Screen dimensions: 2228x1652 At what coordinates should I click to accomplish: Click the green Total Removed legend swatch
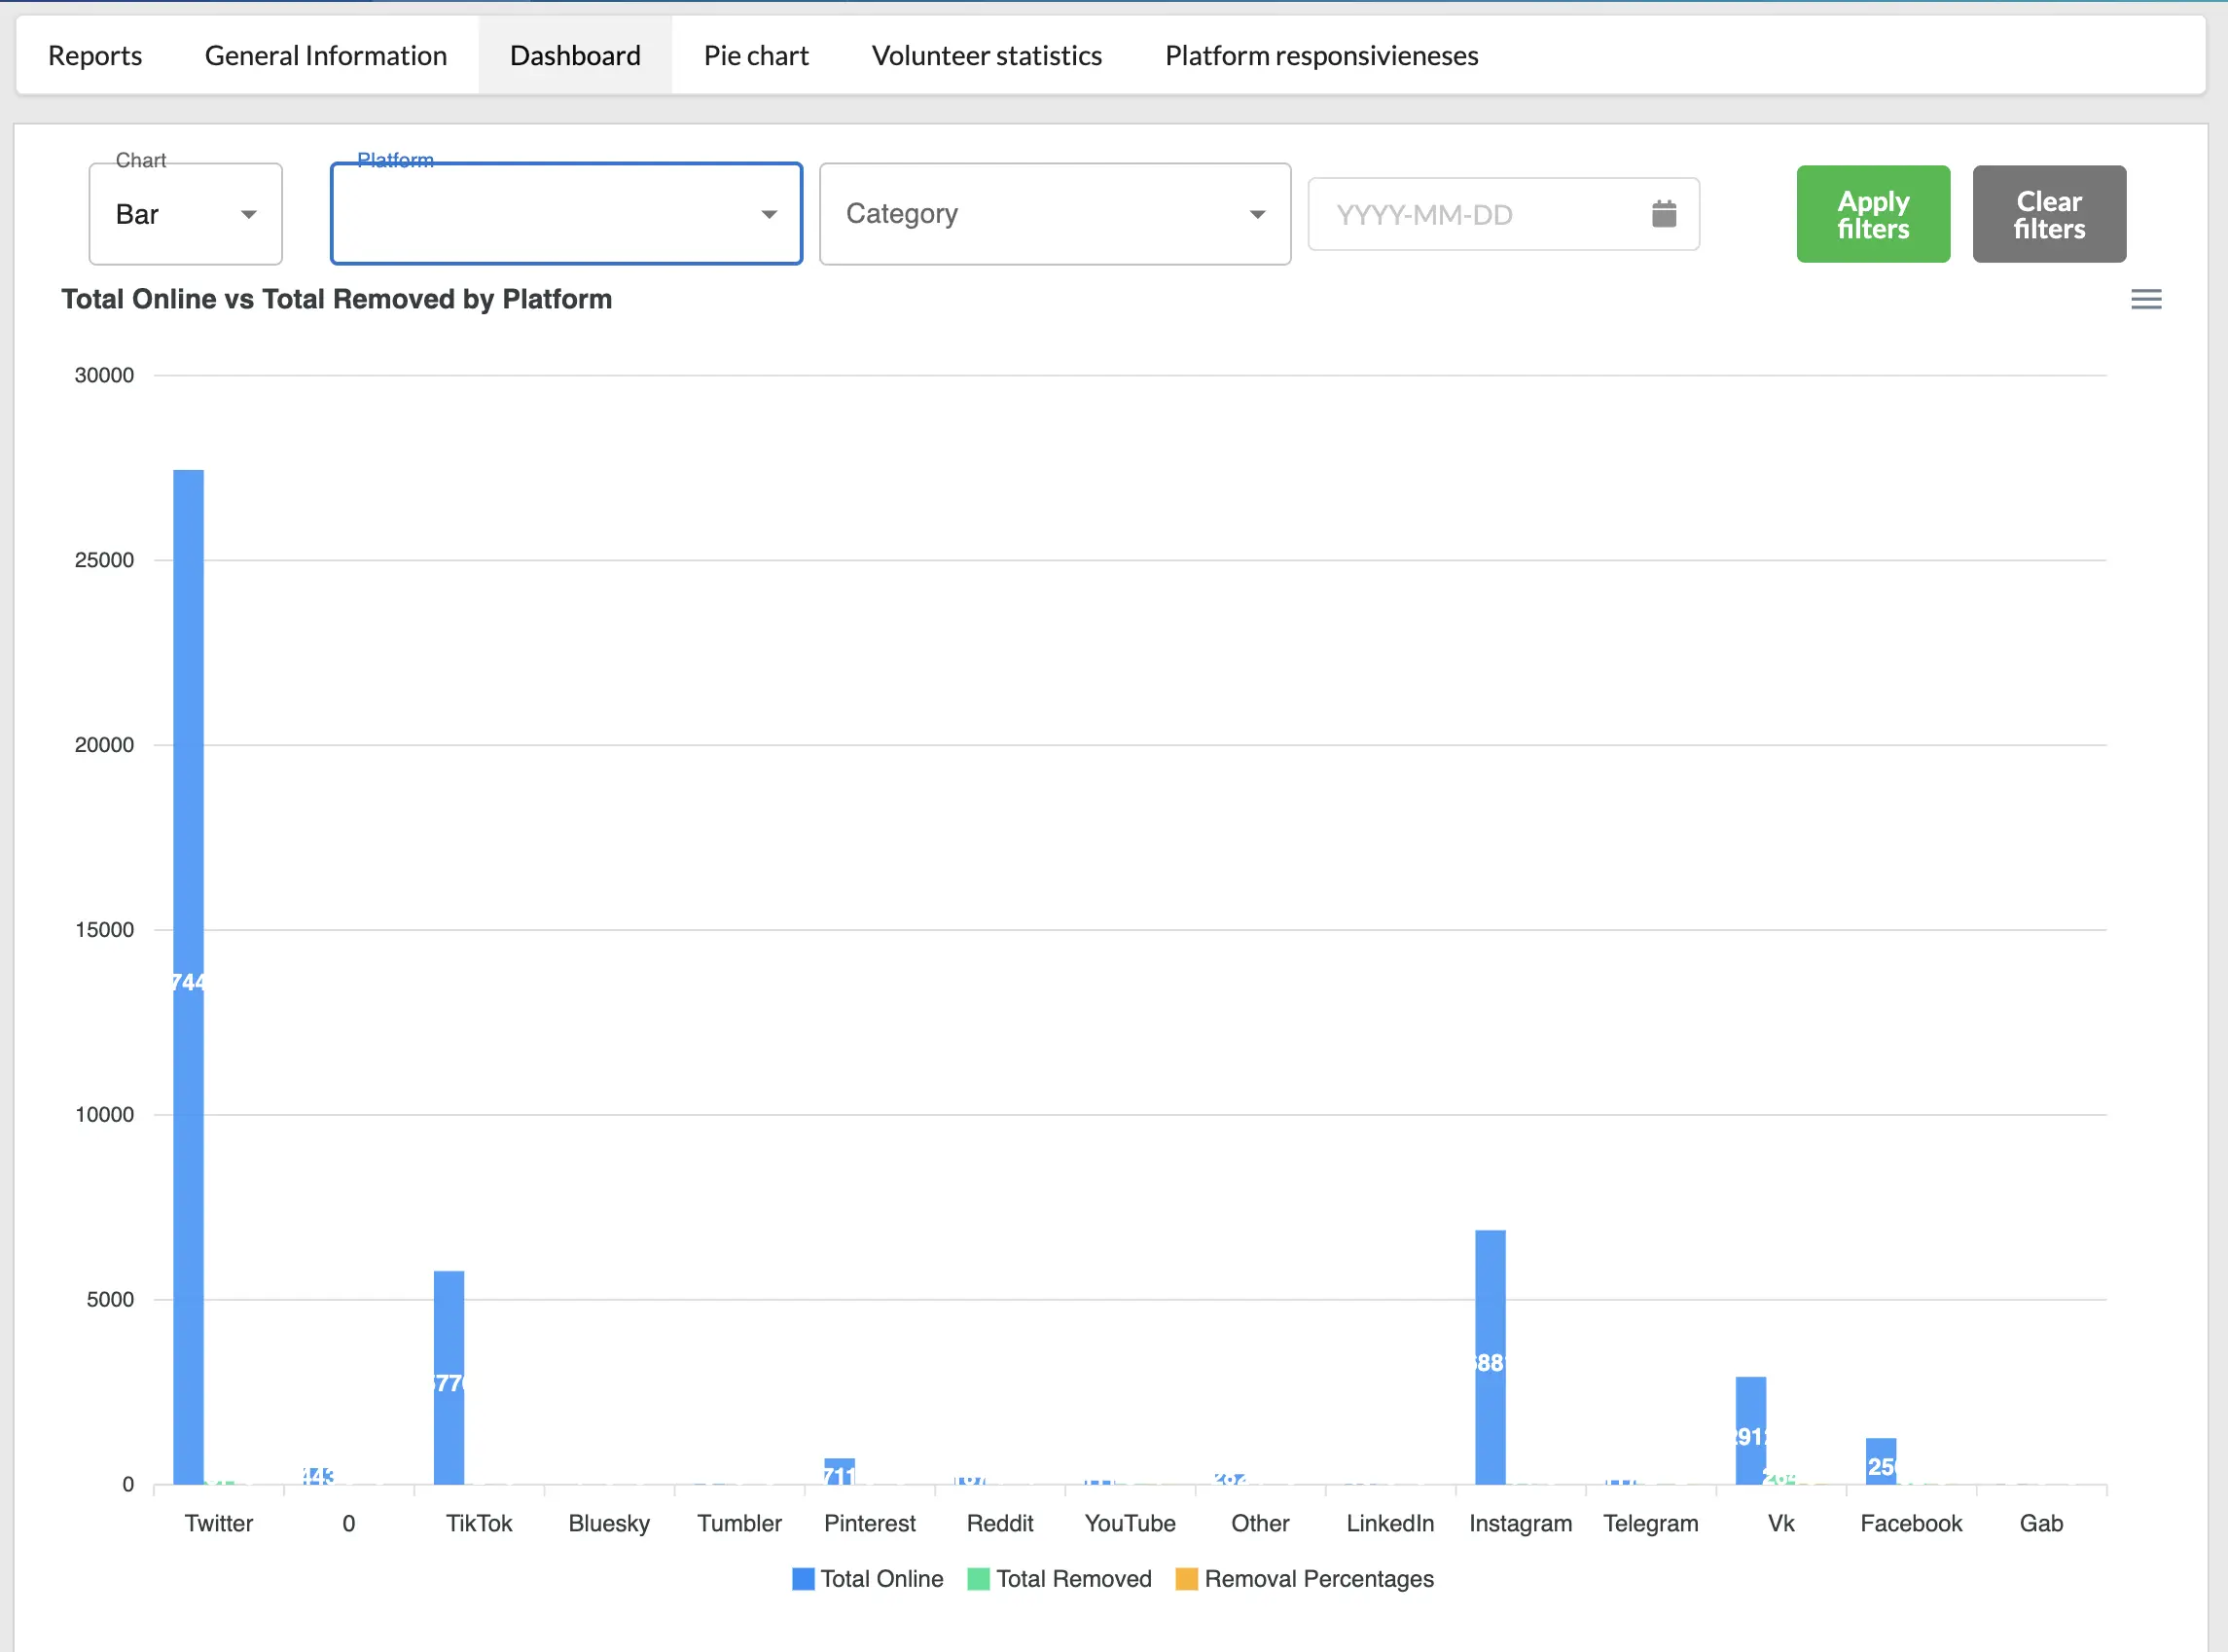(979, 1578)
